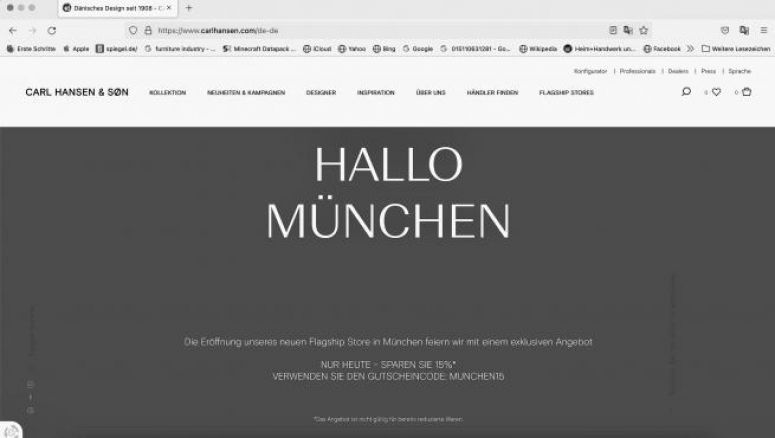Viewport: 775px width, 438px height.
Task: Open the Kollektion navigation menu
Action: point(167,92)
